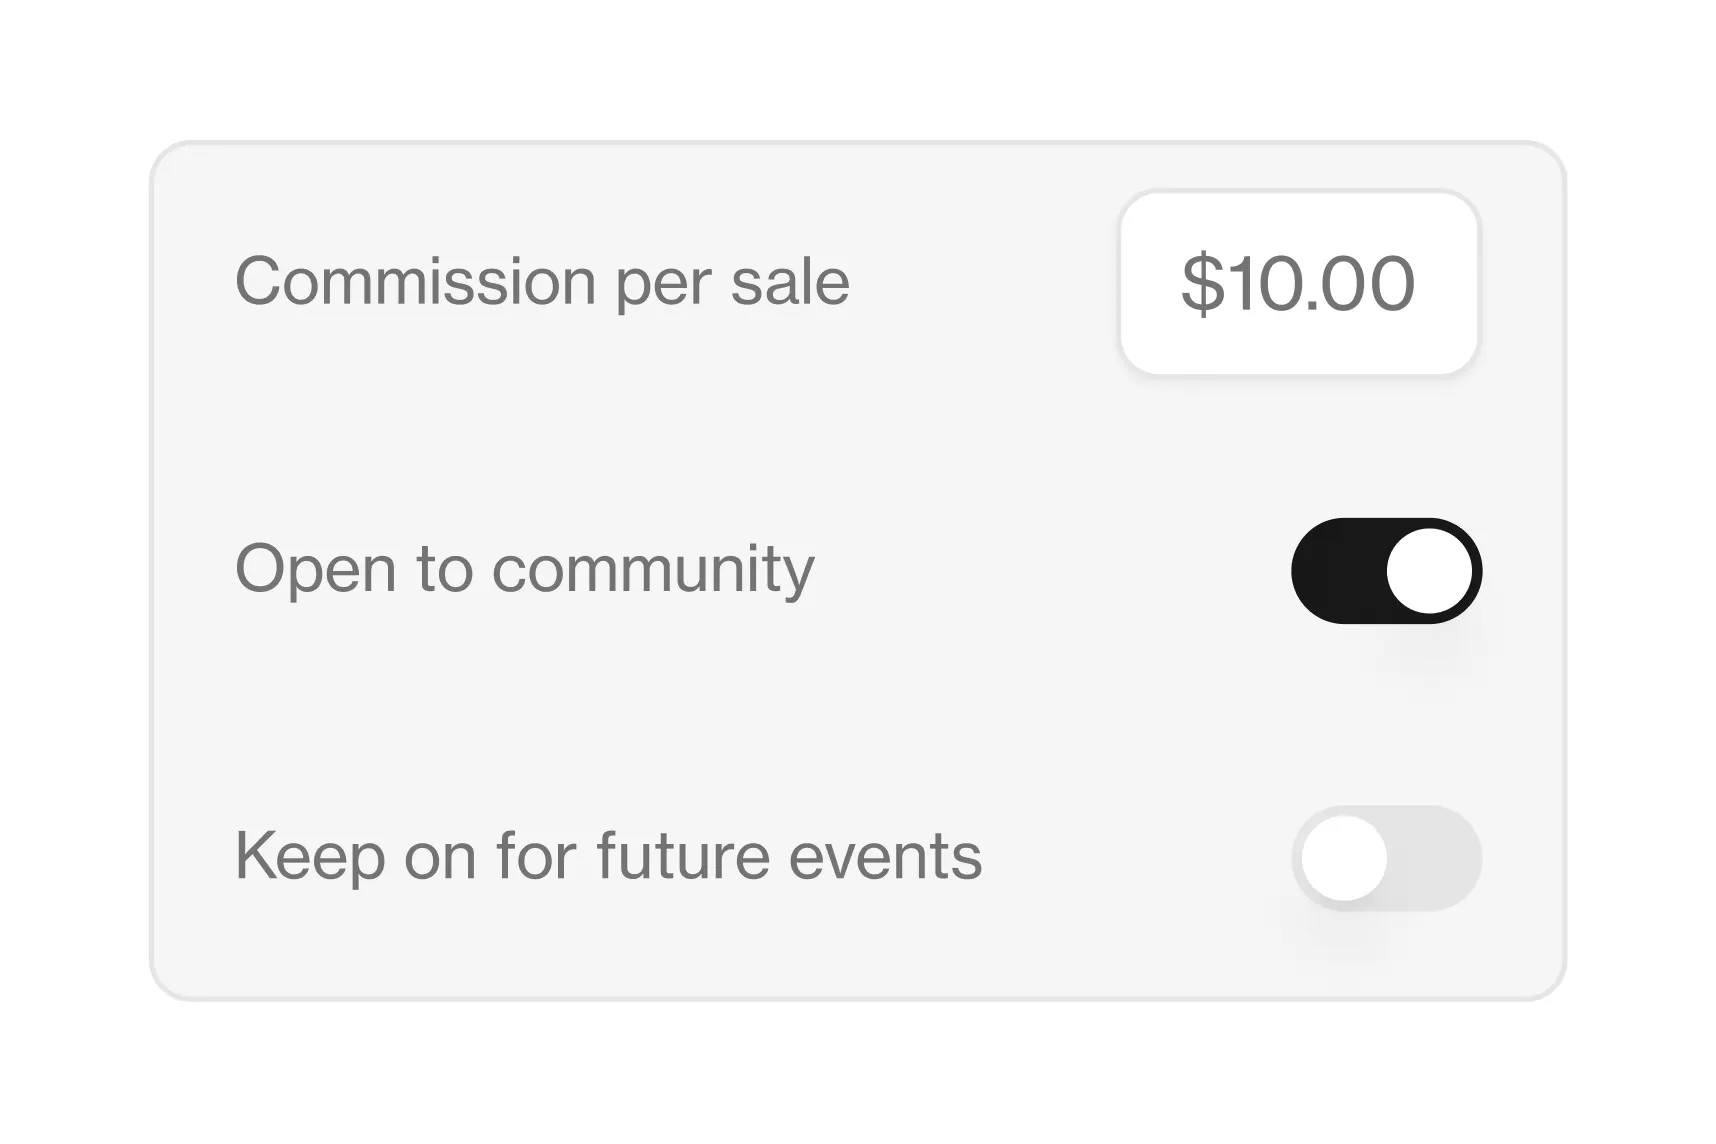Viewport: 1716px width, 1144px height.
Task: Click the dollar sign in the commission field
Action: click(1202, 284)
